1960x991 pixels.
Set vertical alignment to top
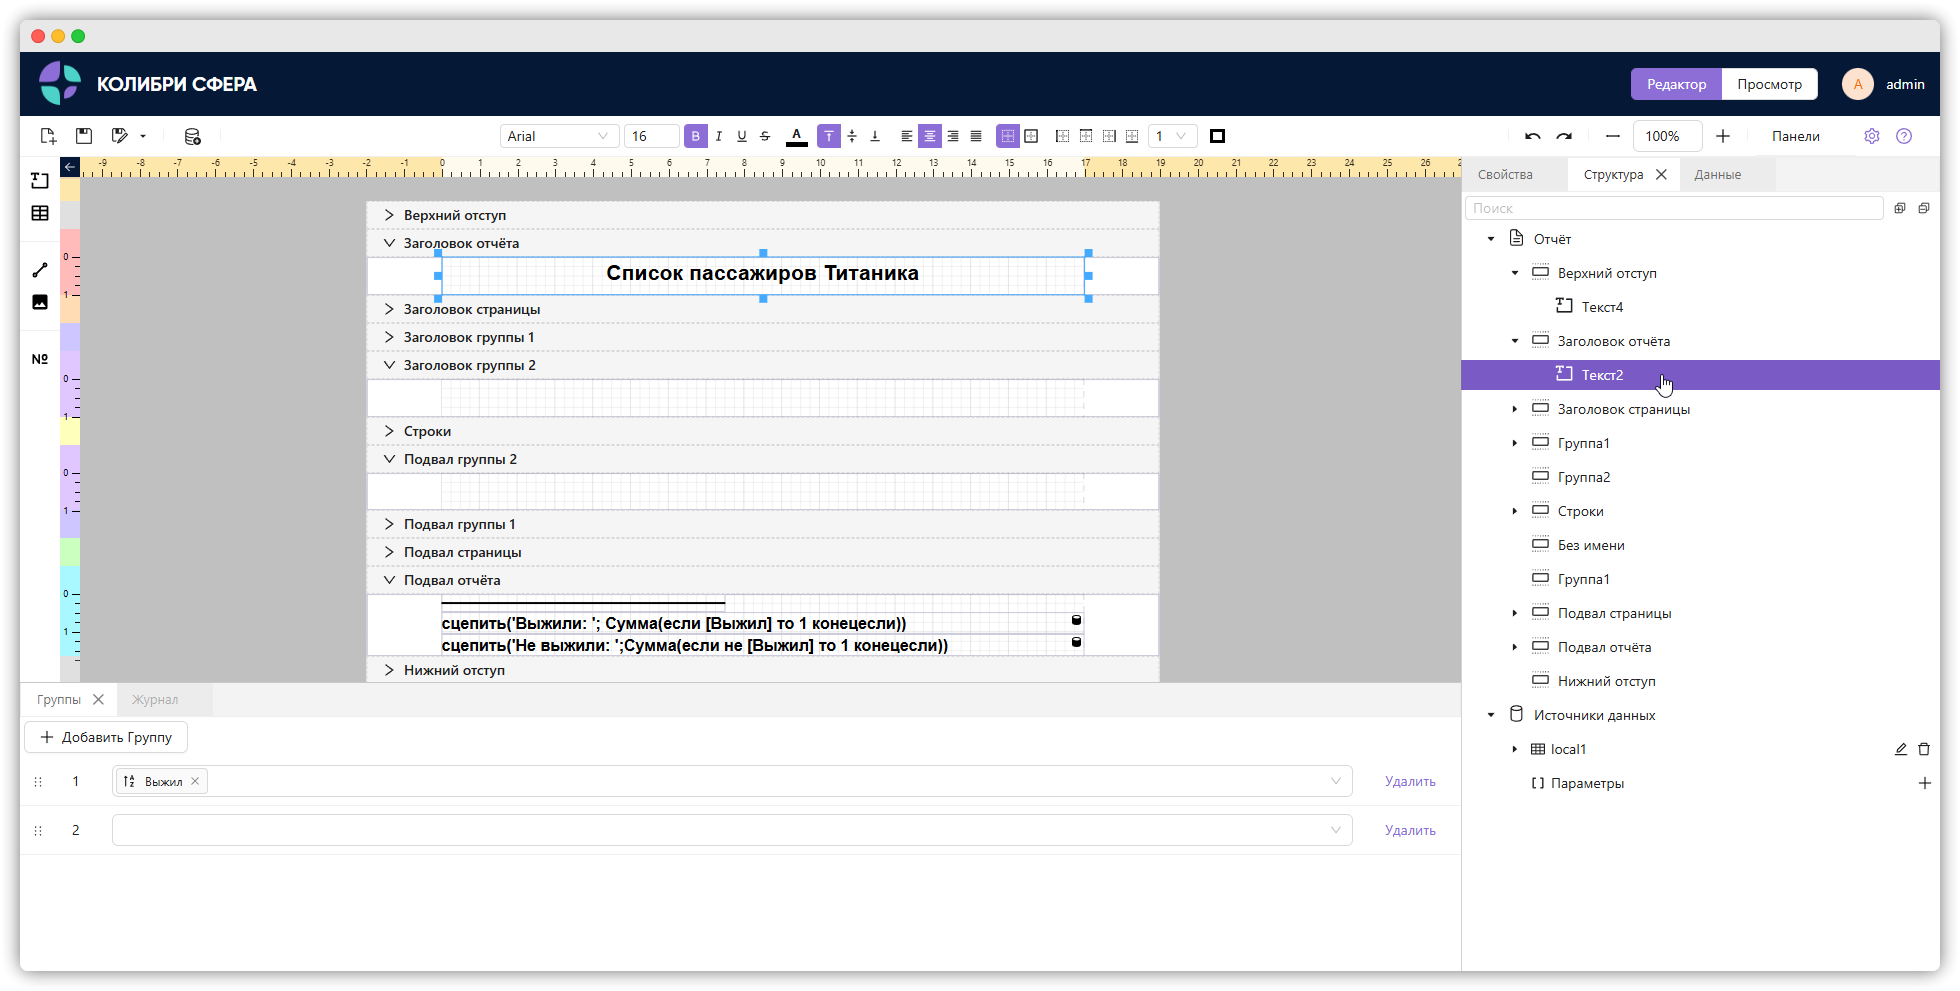click(x=829, y=136)
